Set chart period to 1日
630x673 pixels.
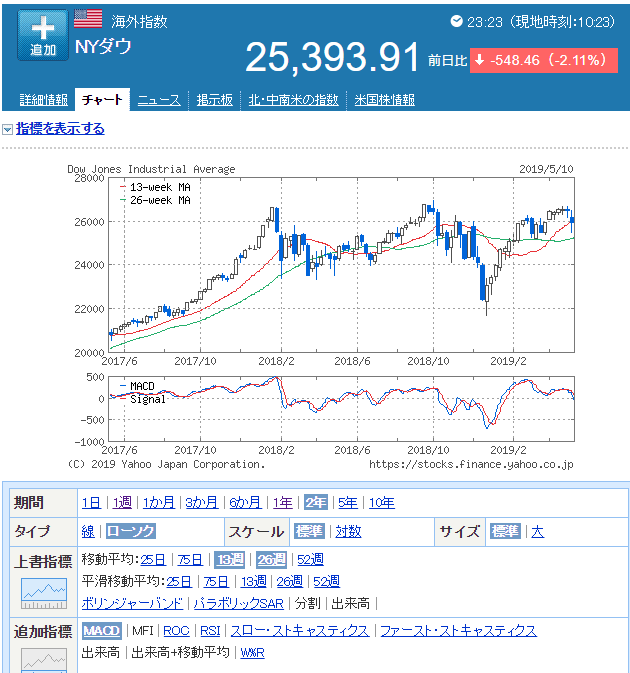click(91, 503)
